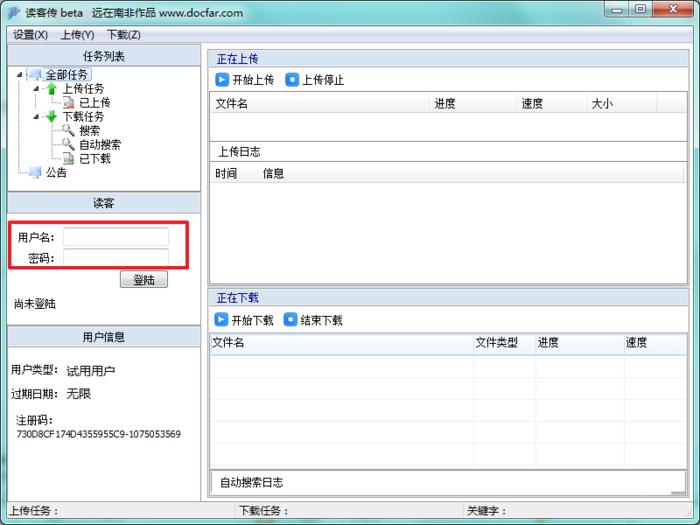Viewport: 700px width, 525px height.
Task: Click the 结束下载 label
Action: coord(321,320)
